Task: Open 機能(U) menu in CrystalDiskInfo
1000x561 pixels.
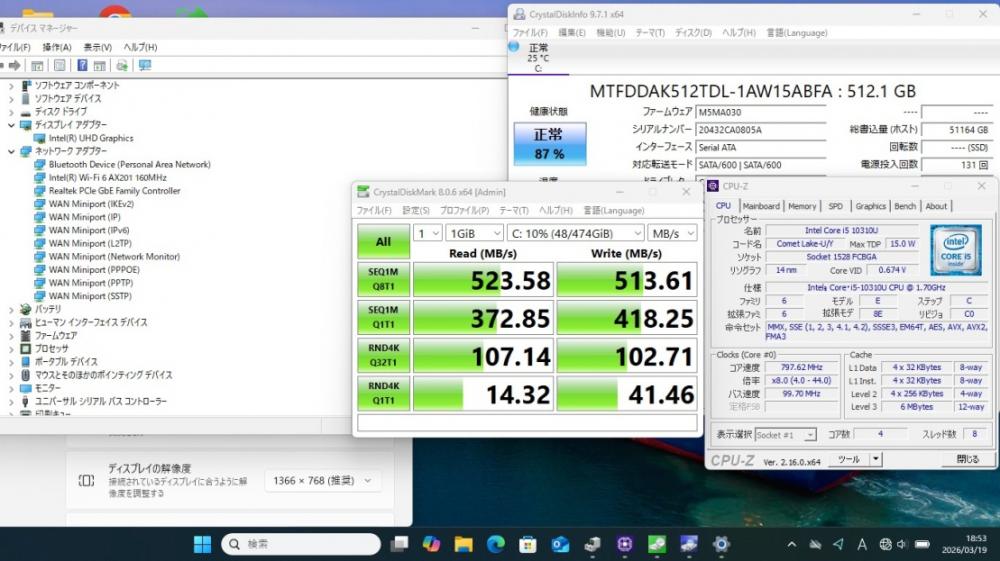Action: [610, 33]
